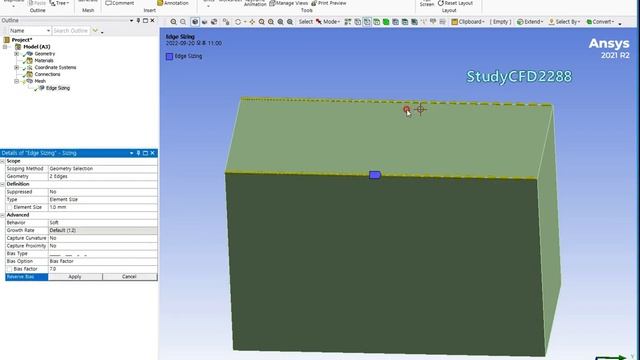Click the Scoping Method value Geometry Selection
This screenshot has width=640, height=360.
[102, 169]
